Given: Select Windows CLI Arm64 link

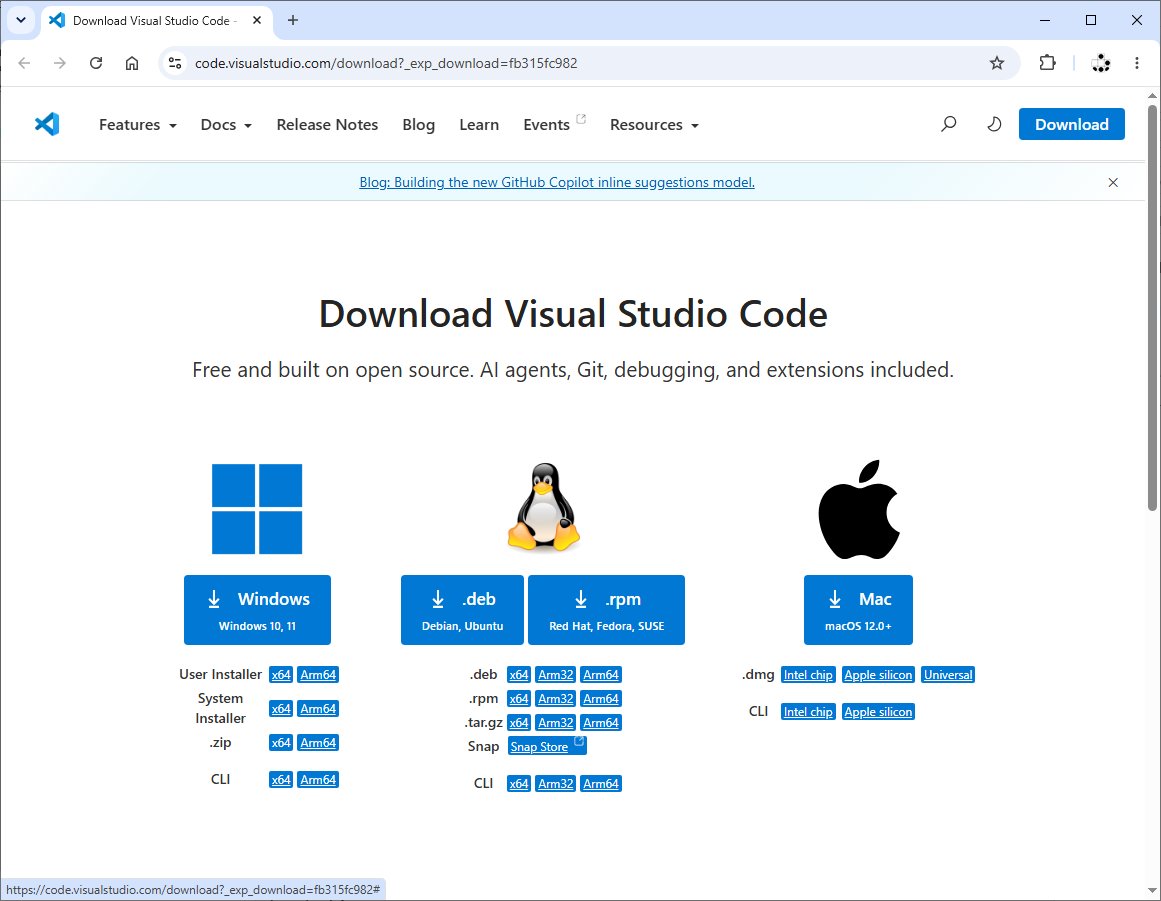Looking at the screenshot, I should [318, 780].
